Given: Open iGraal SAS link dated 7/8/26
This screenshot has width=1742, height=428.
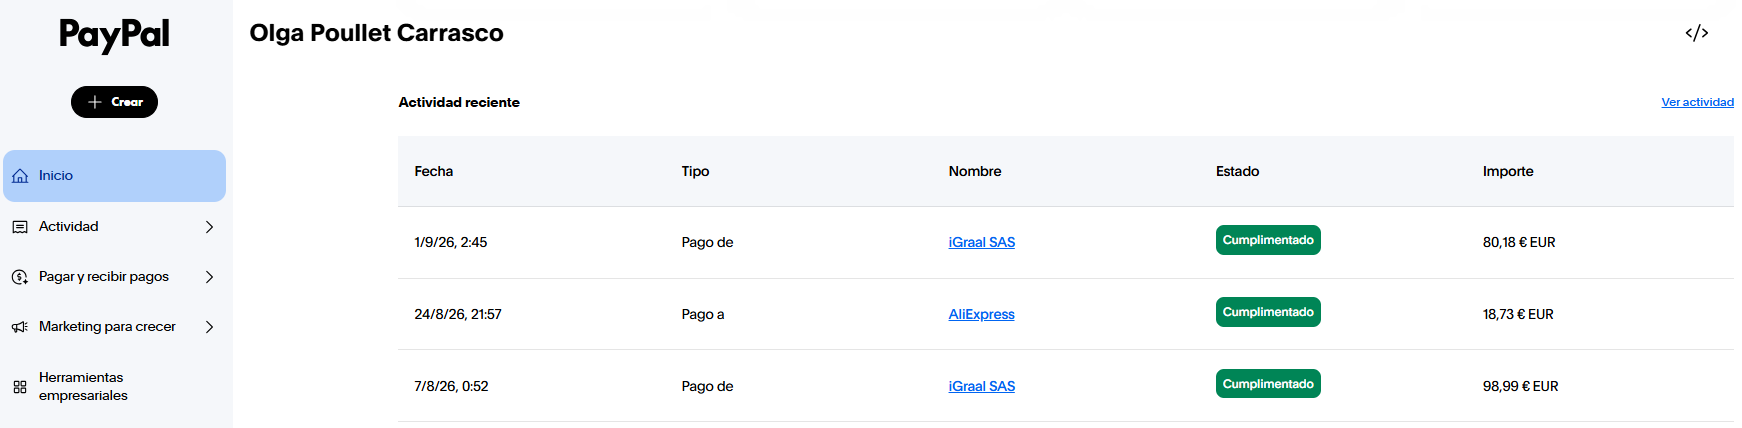Looking at the screenshot, I should point(981,386).
